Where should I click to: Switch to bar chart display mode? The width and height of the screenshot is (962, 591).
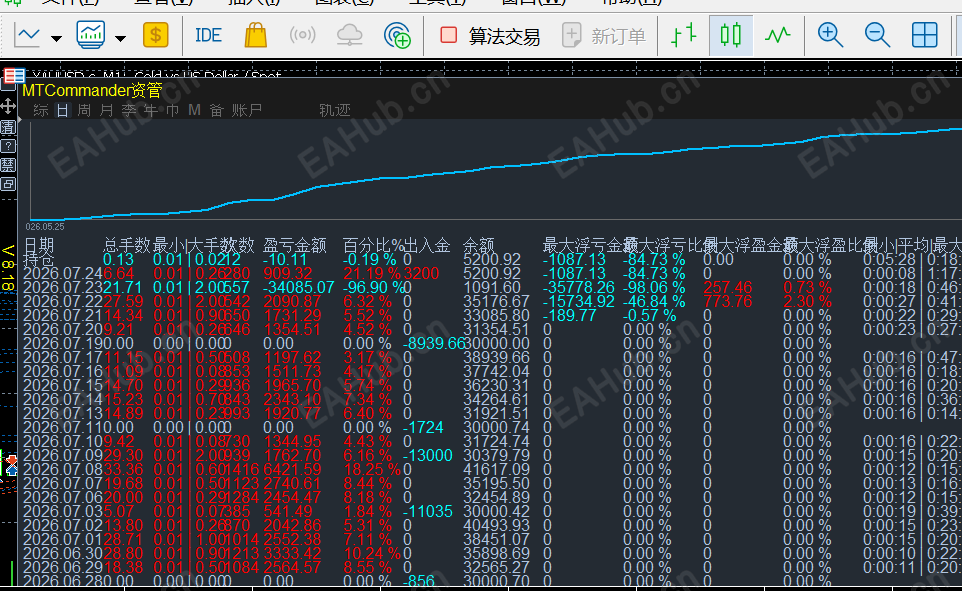click(683, 35)
